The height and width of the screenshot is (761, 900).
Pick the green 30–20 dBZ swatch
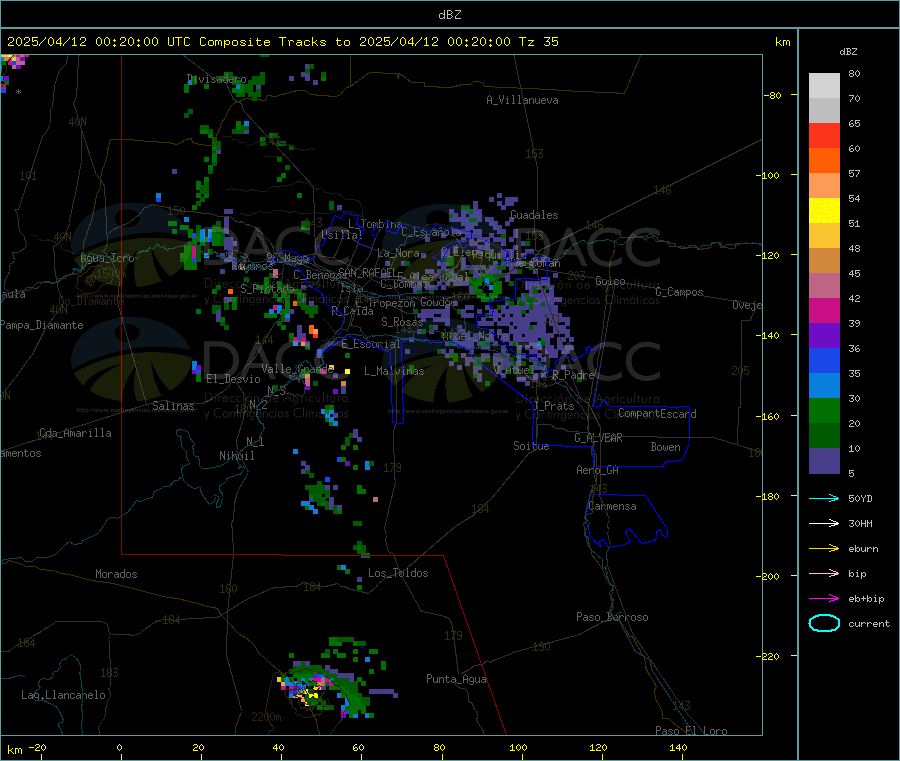pyautogui.click(x=824, y=410)
